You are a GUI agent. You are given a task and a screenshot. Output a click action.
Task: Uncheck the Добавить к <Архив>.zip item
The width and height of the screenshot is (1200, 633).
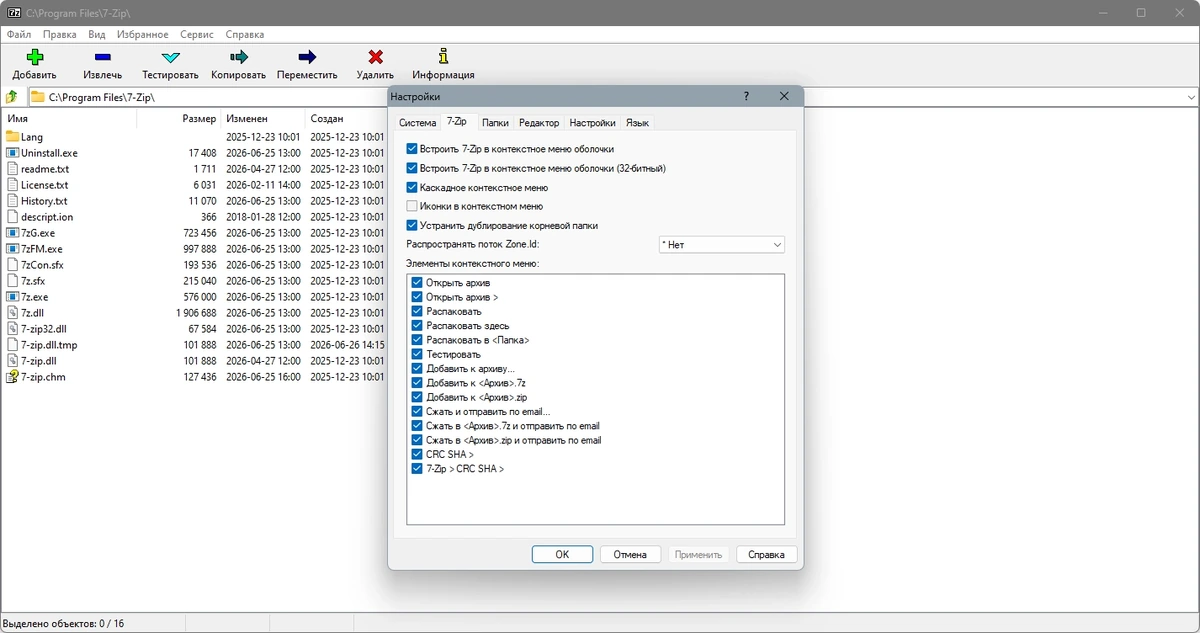click(x=417, y=397)
